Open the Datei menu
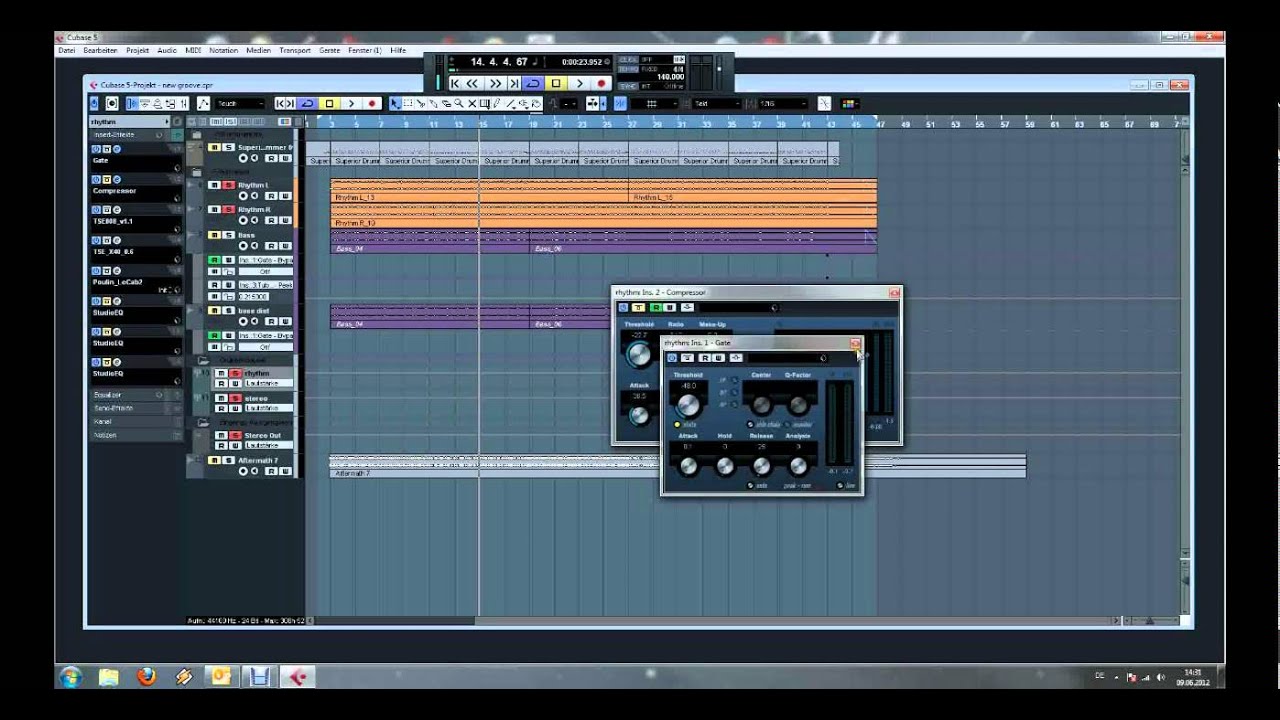Screen dimensions: 1280x720 click(x=66, y=50)
